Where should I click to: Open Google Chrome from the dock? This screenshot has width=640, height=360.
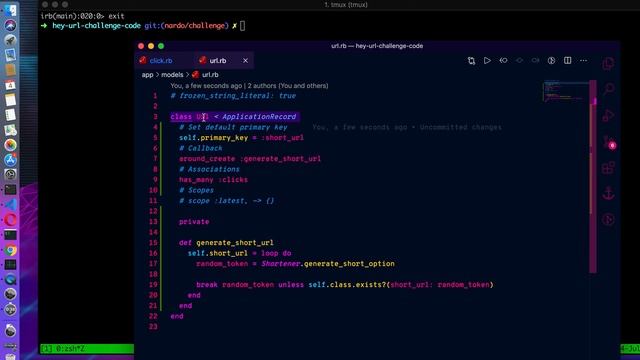coord(10,250)
